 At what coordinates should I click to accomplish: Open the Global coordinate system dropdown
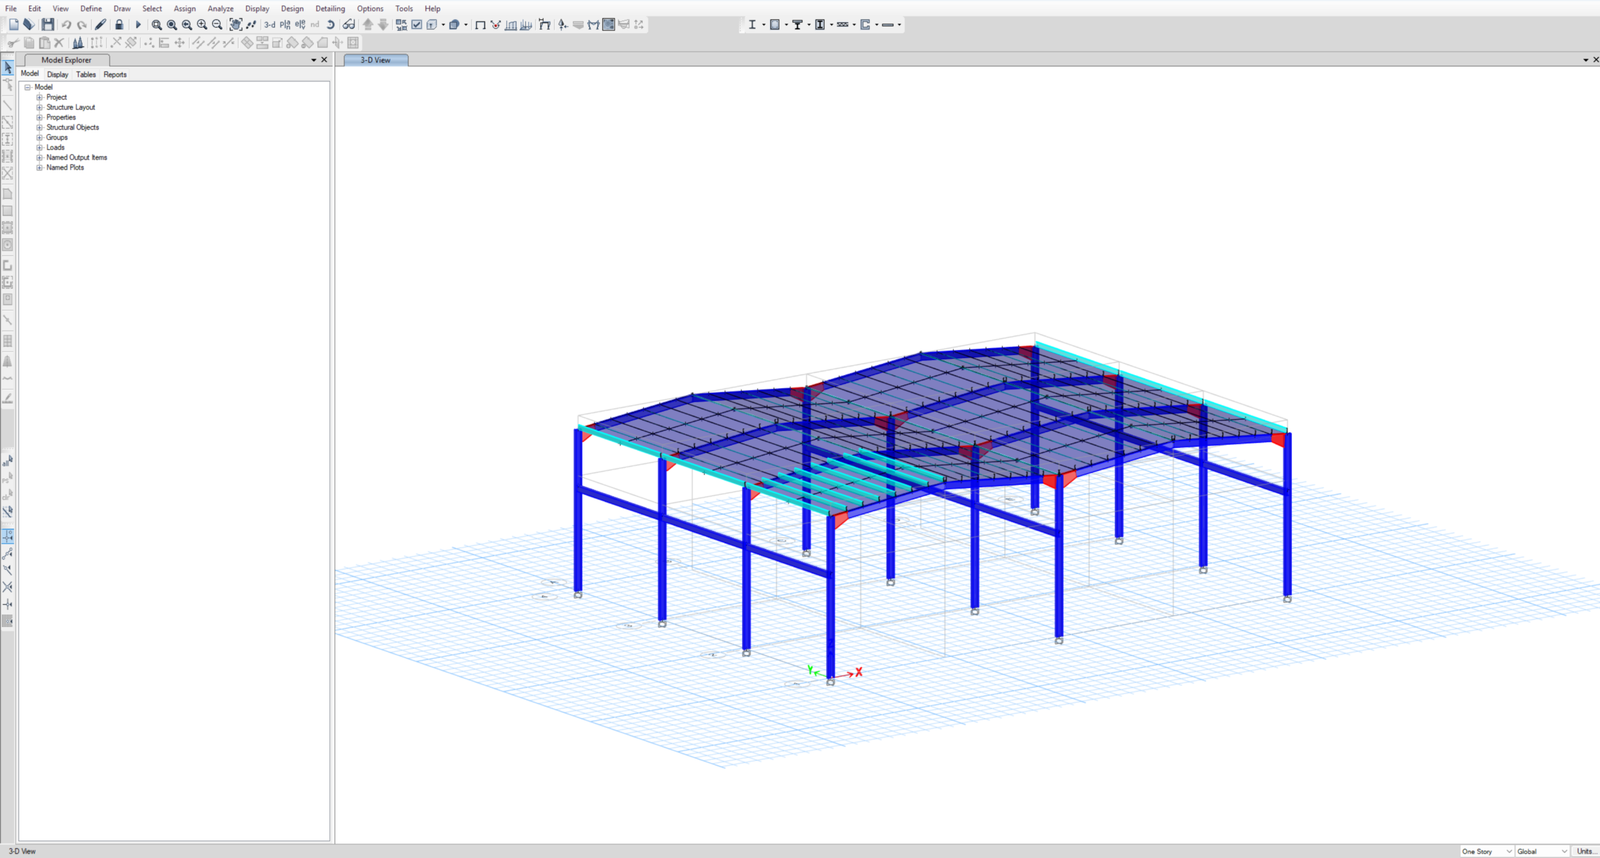(x=1541, y=851)
